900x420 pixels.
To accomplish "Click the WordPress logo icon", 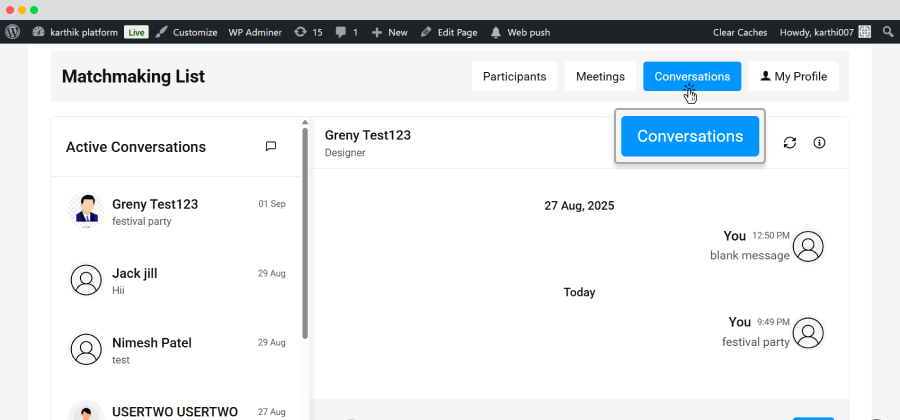I will pyautogui.click(x=13, y=32).
